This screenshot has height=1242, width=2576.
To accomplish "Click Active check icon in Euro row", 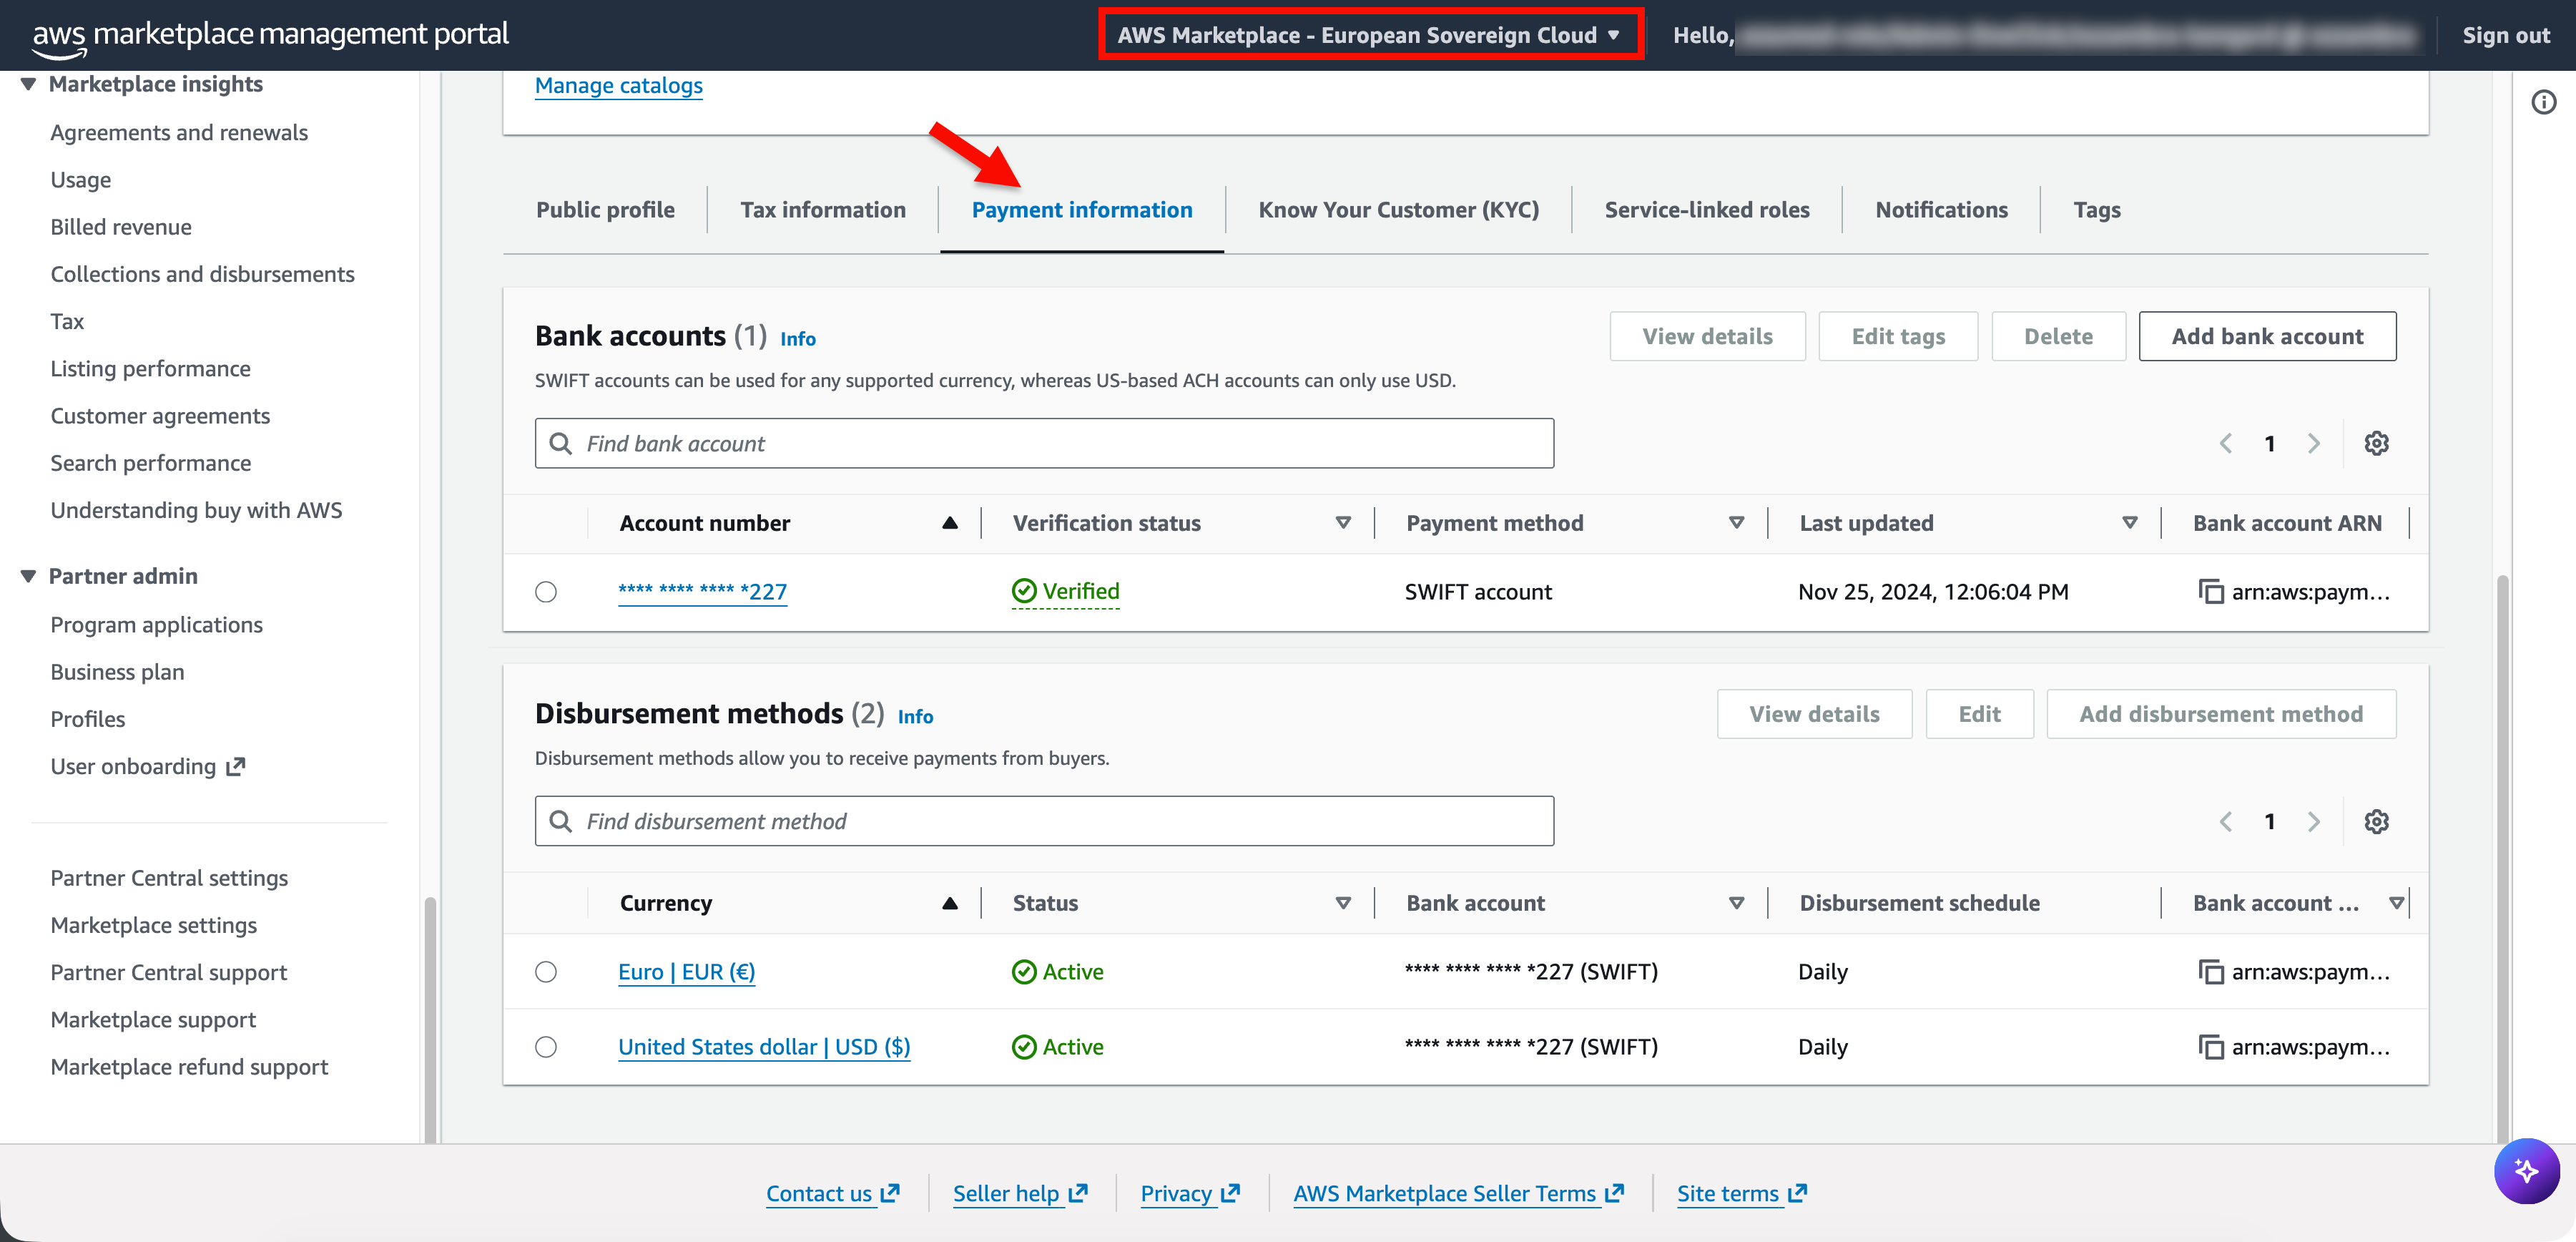I will pos(1024,971).
